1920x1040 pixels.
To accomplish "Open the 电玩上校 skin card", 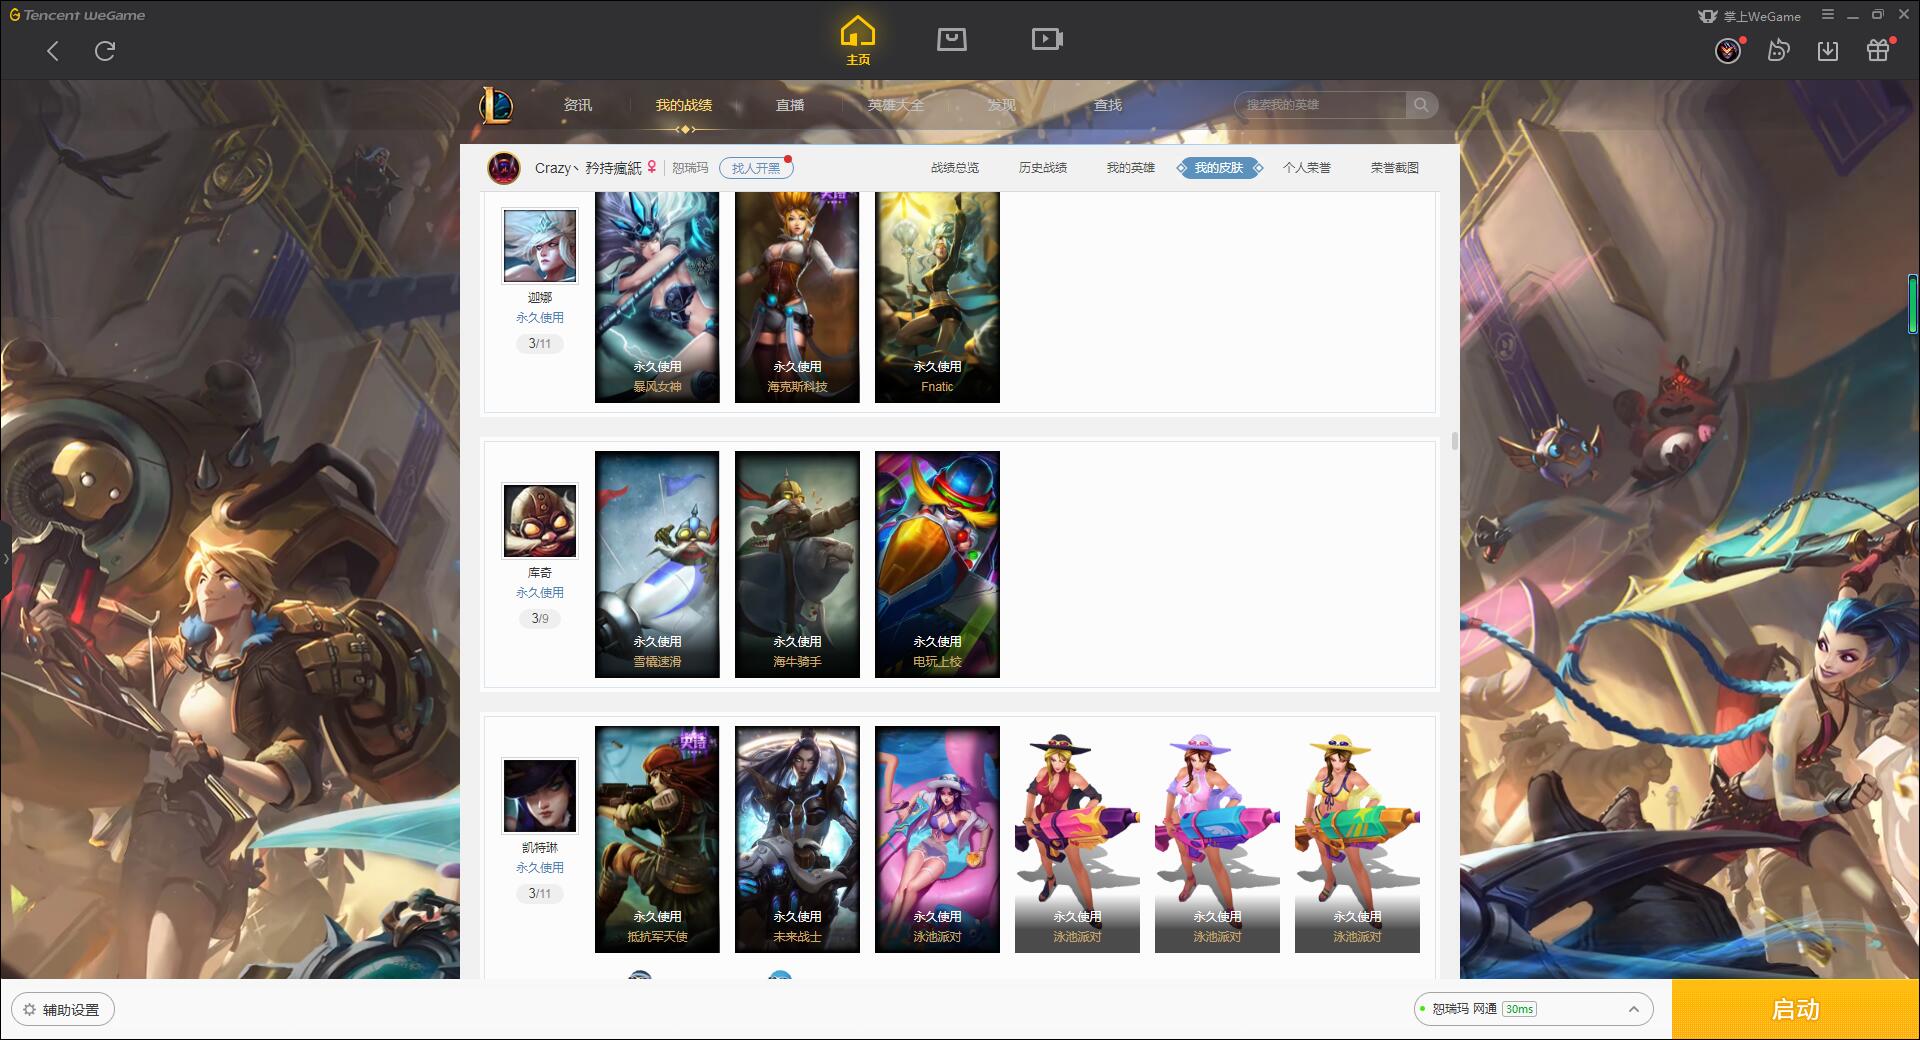I will point(937,564).
